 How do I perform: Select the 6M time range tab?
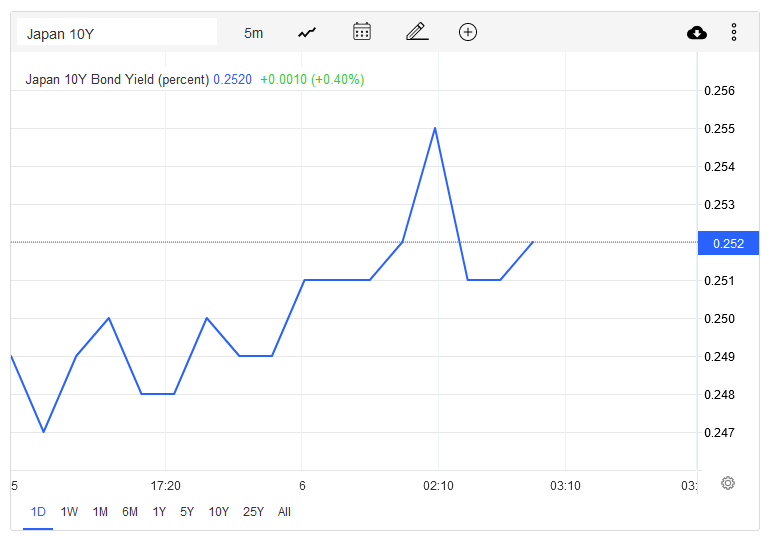[x=130, y=512]
